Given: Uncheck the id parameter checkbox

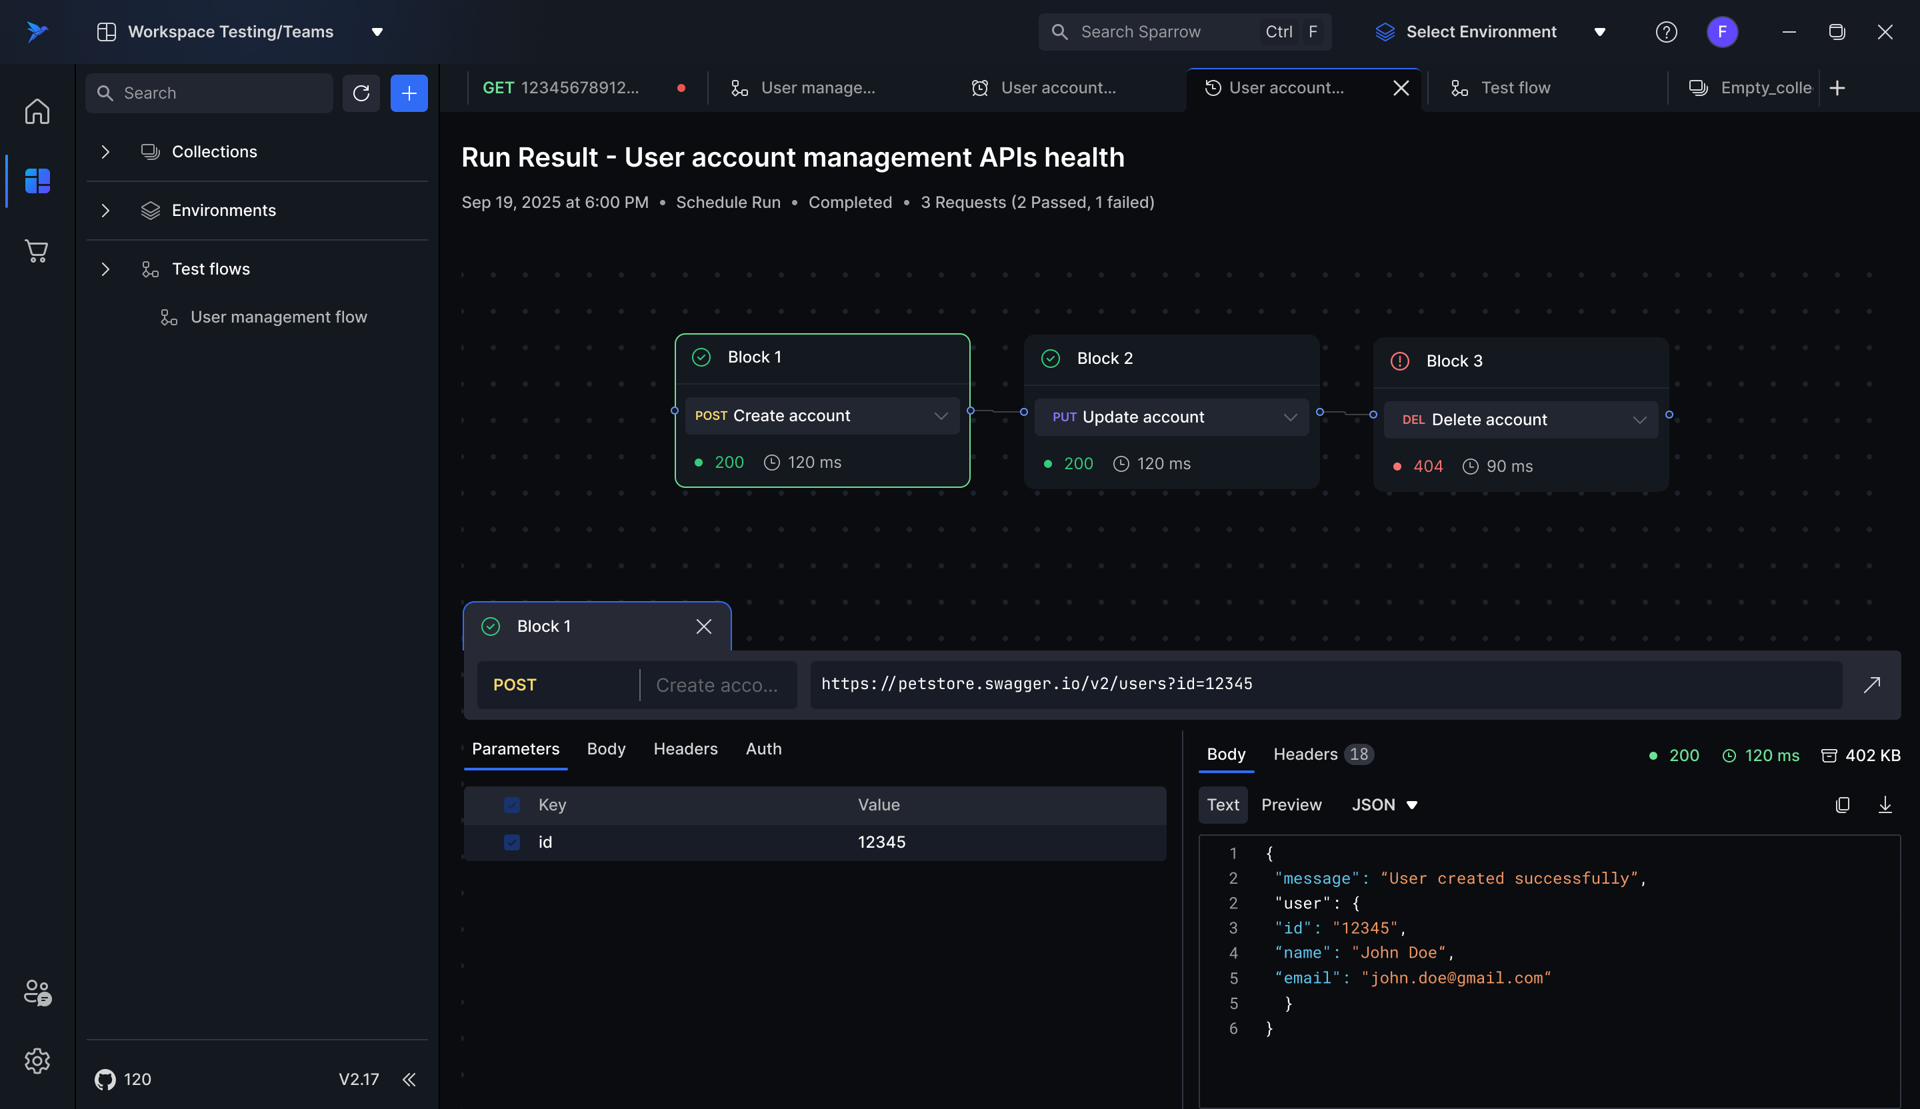Looking at the screenshot, I should 512,843.
